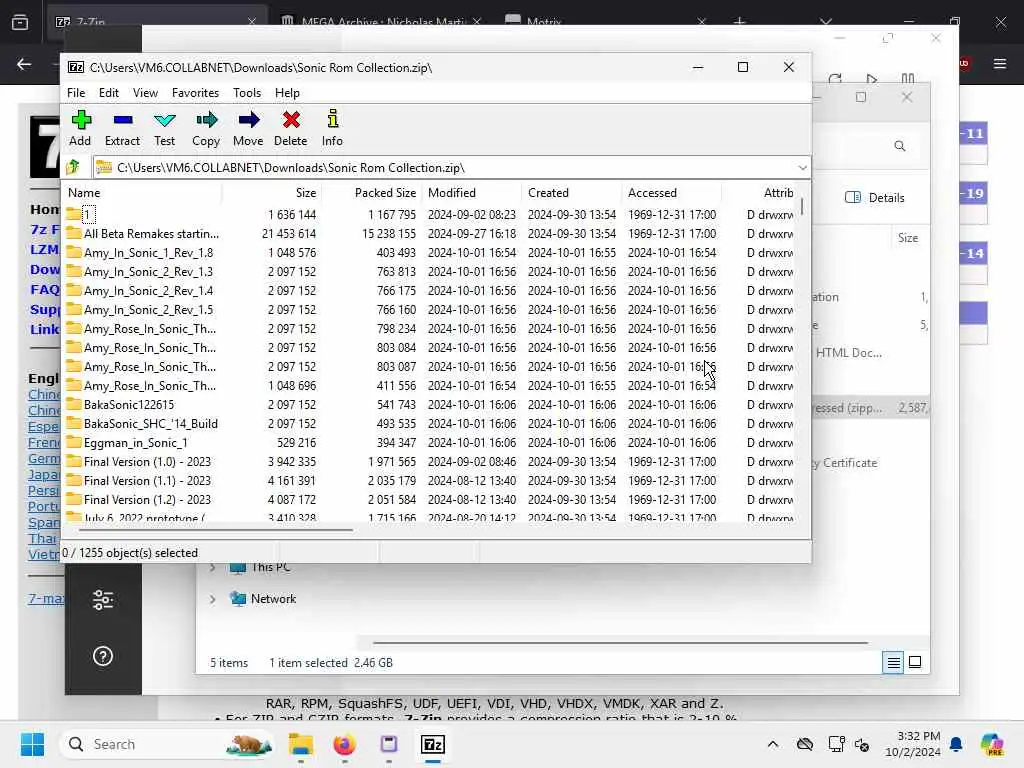Click size value 21 453 614
Viewport: 1024px width, 768px height.
coord(289,234)
